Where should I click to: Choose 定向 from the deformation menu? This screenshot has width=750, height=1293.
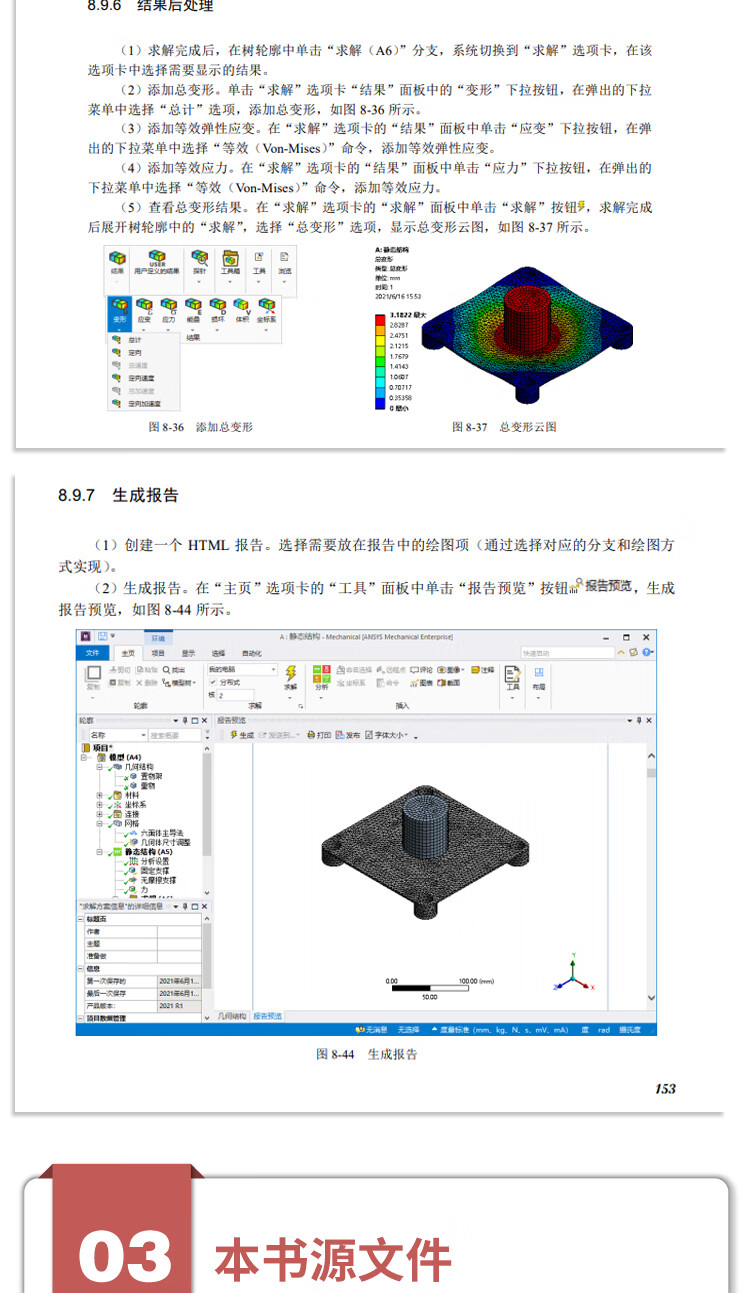(x=143, y=353)
